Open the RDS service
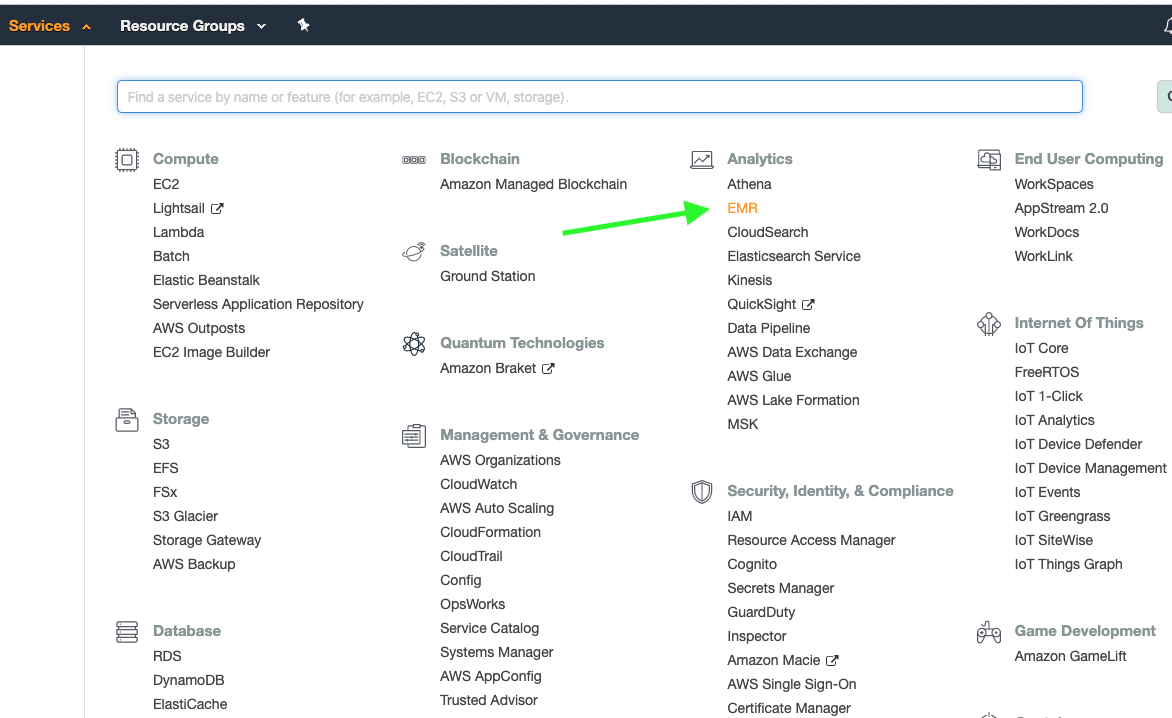 coord(167,656)
